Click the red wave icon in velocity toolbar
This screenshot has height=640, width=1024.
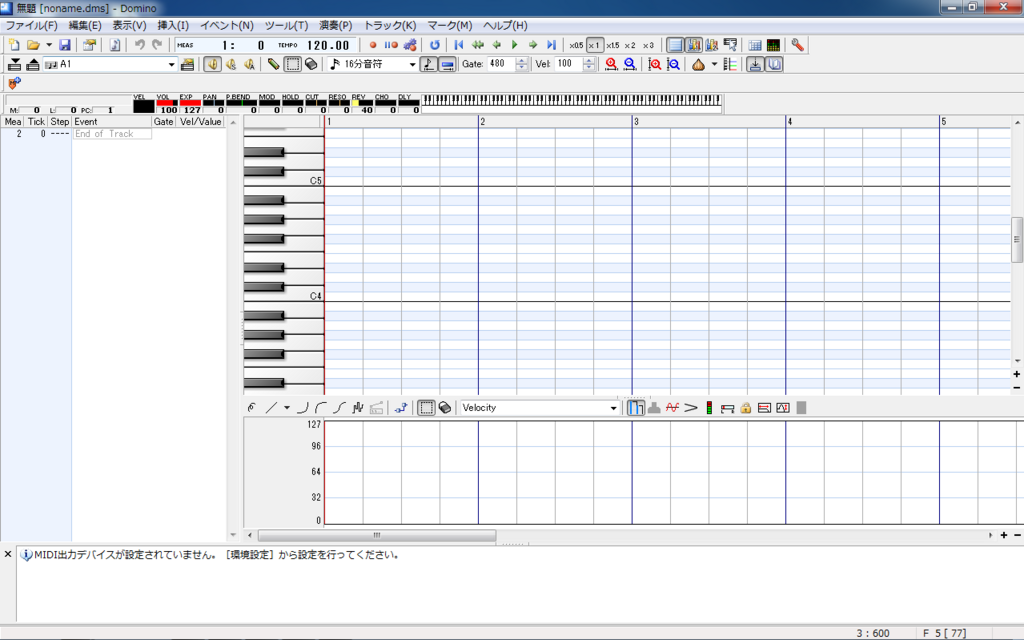point(672,408)
